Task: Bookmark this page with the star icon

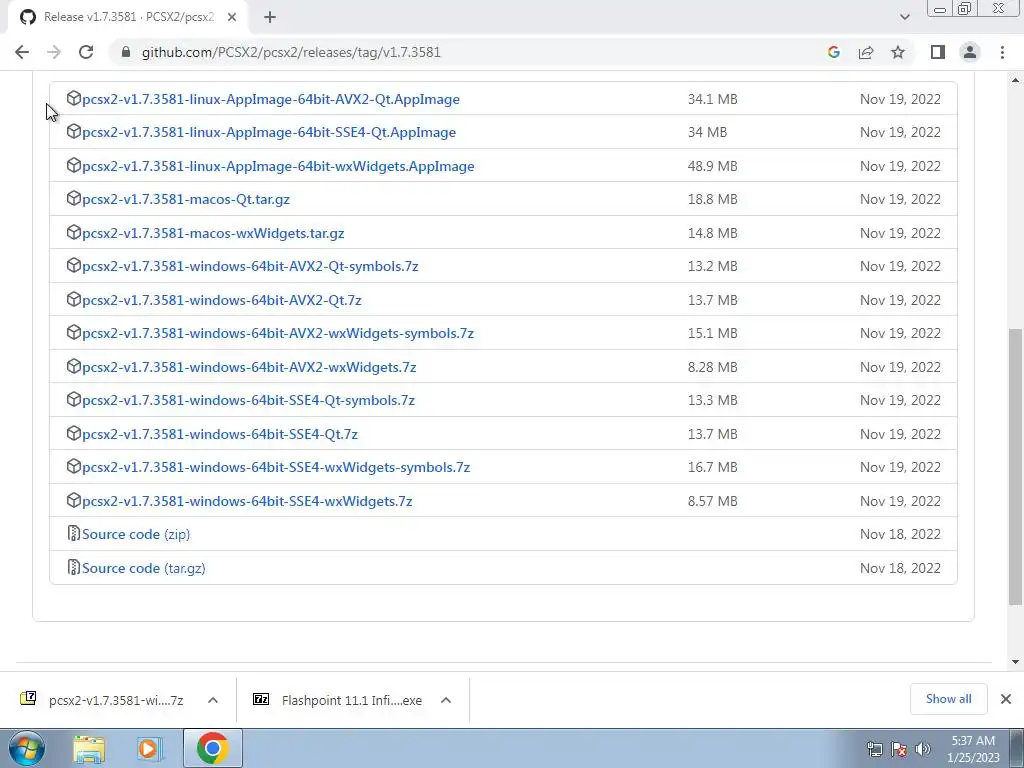Action: [898, 52]
